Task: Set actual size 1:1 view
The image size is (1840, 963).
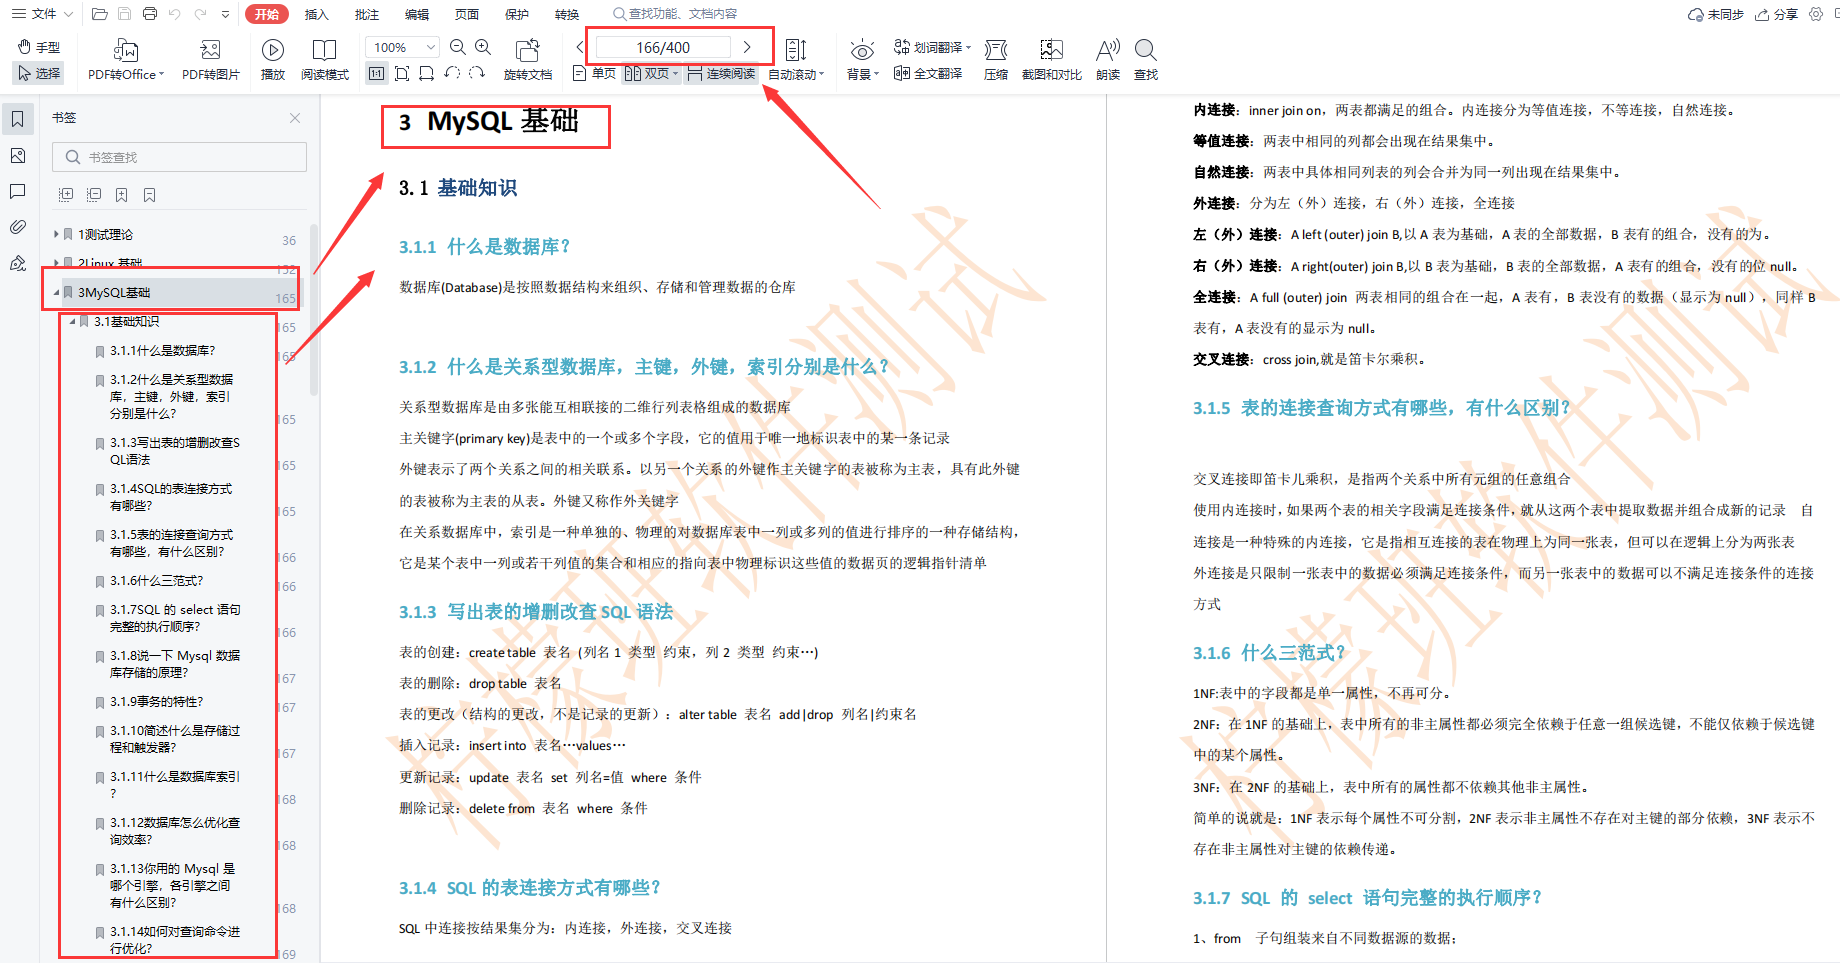Action: 377,73
